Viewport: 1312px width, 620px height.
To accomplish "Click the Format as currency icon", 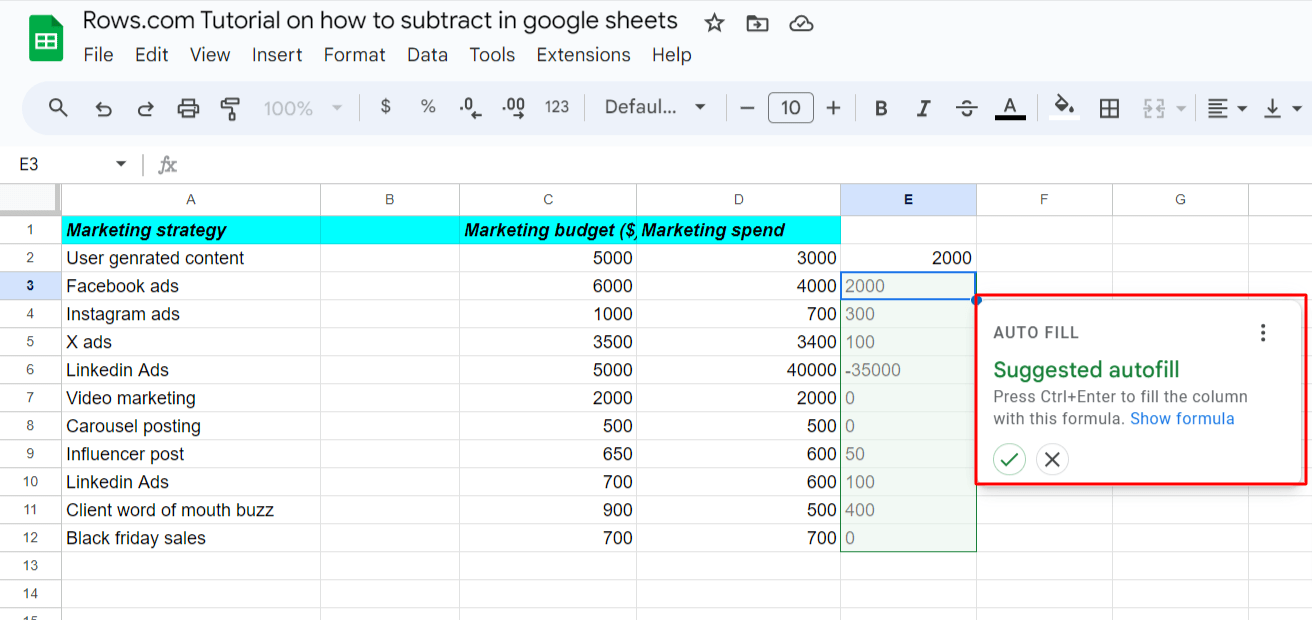I will 385,107.
